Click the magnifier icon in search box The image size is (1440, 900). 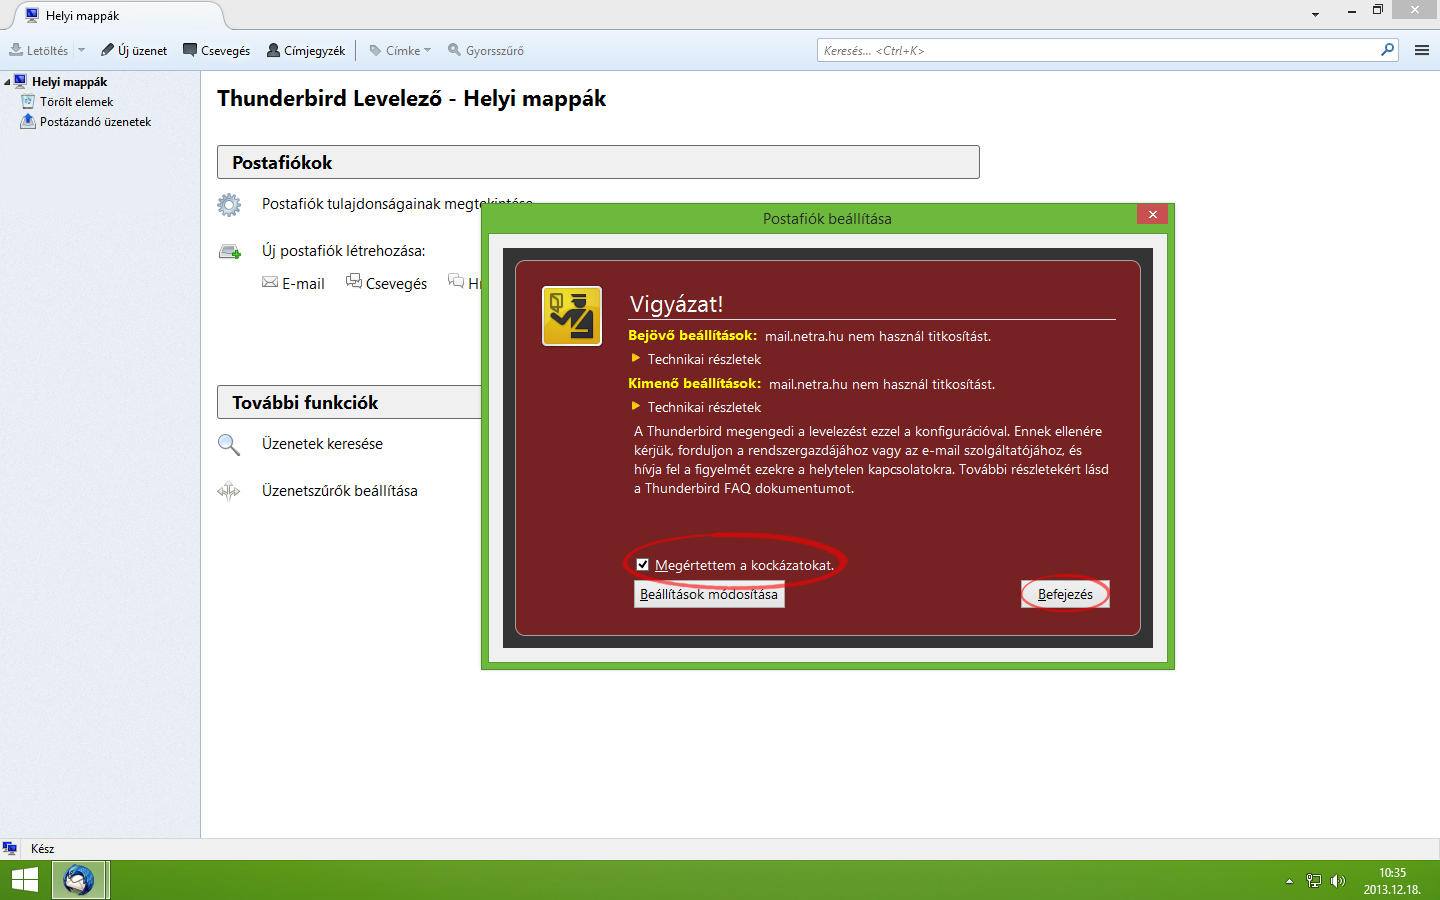tap(1387, 50)
